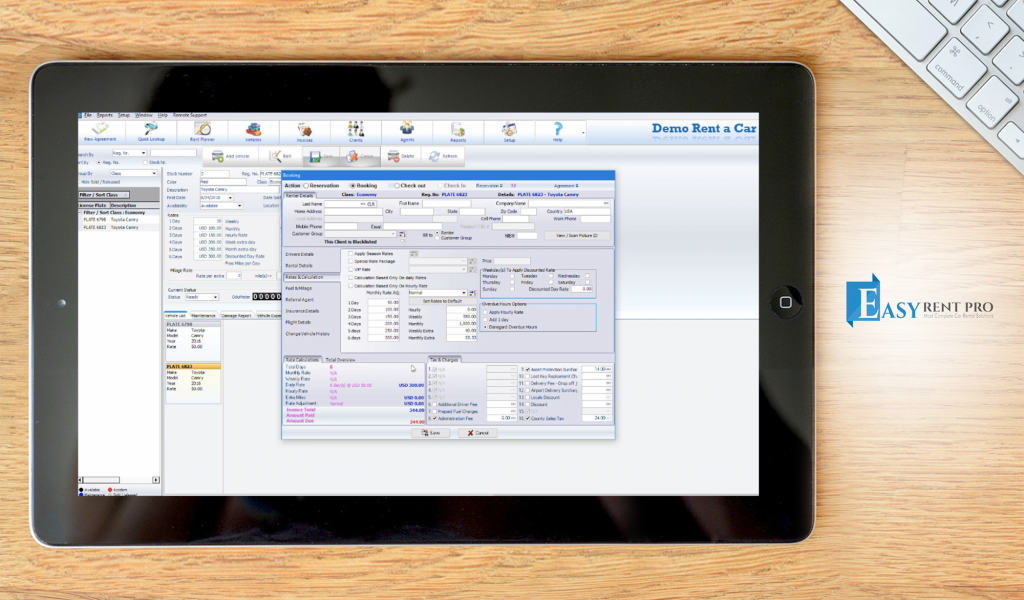Switch to the Tax & Charges tab

click(445, 360)
